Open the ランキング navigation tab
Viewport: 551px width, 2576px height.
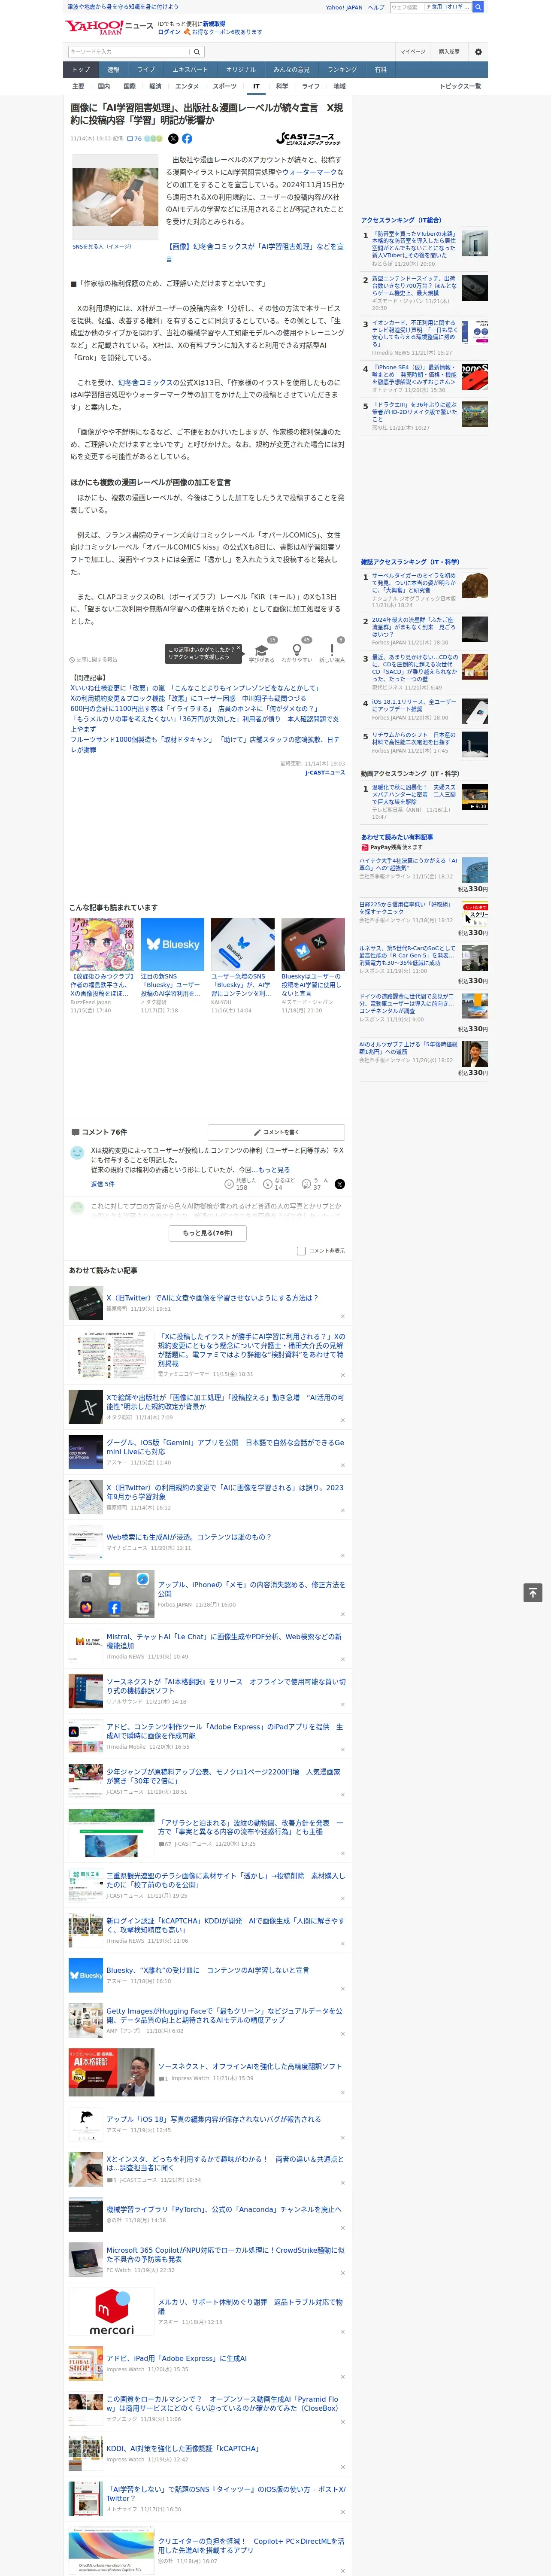pyautogui.click(x=342, y=70)
